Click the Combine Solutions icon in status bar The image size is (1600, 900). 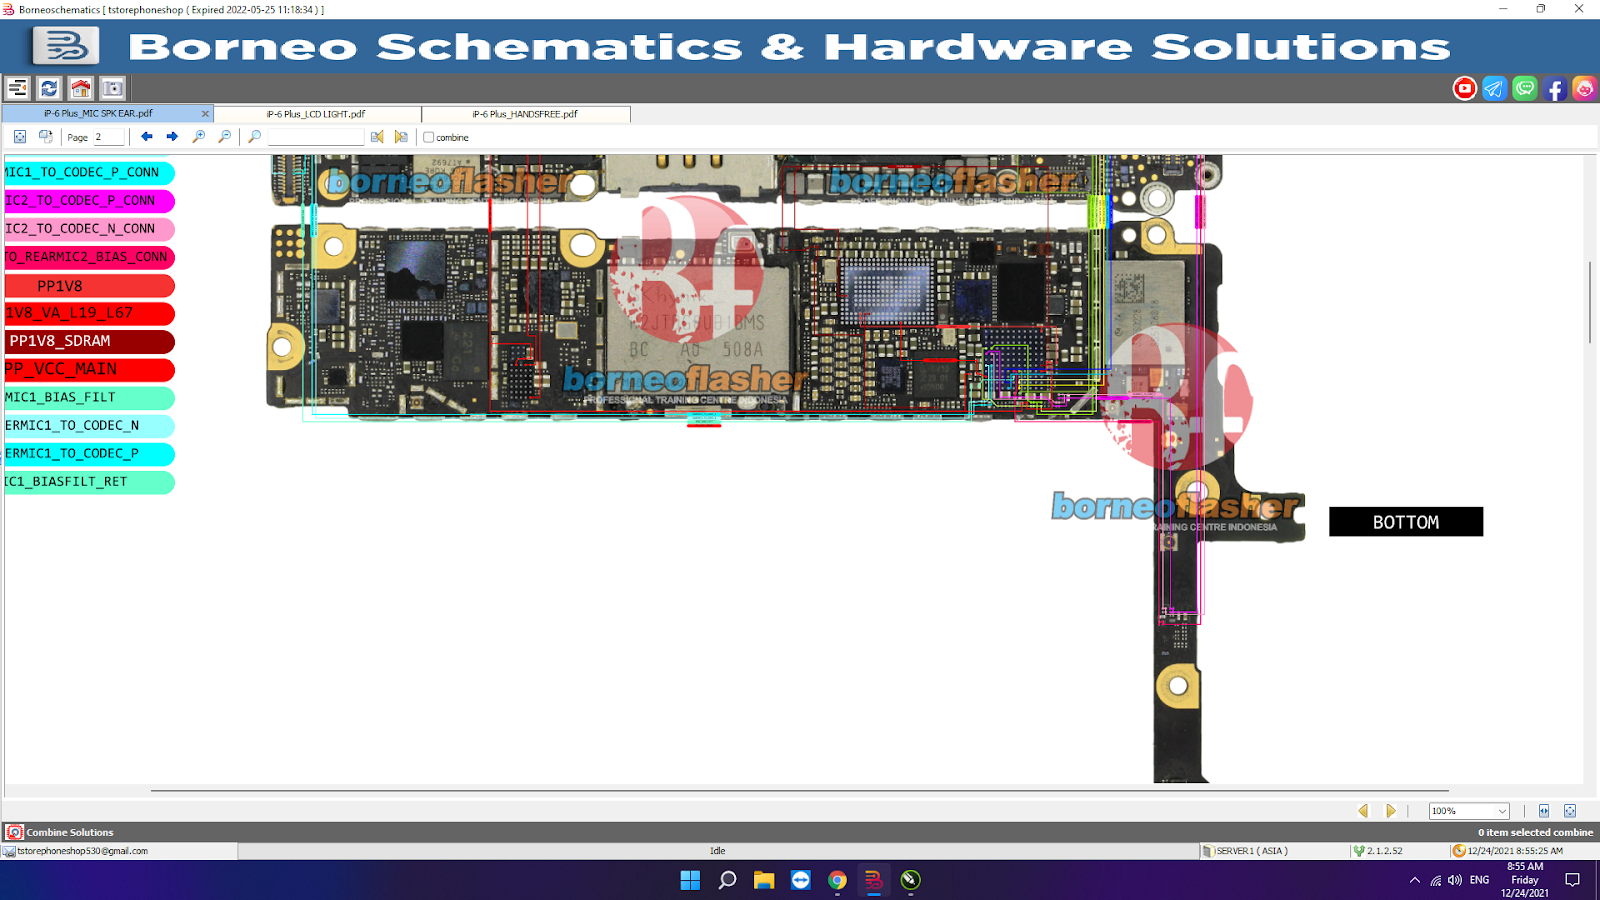tap(14, 832)
